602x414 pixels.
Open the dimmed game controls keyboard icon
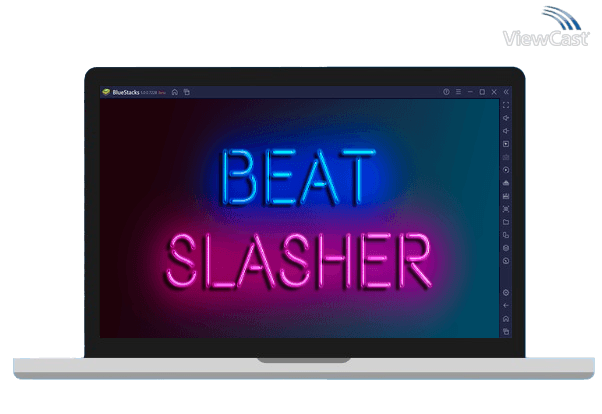pos(506,157)
